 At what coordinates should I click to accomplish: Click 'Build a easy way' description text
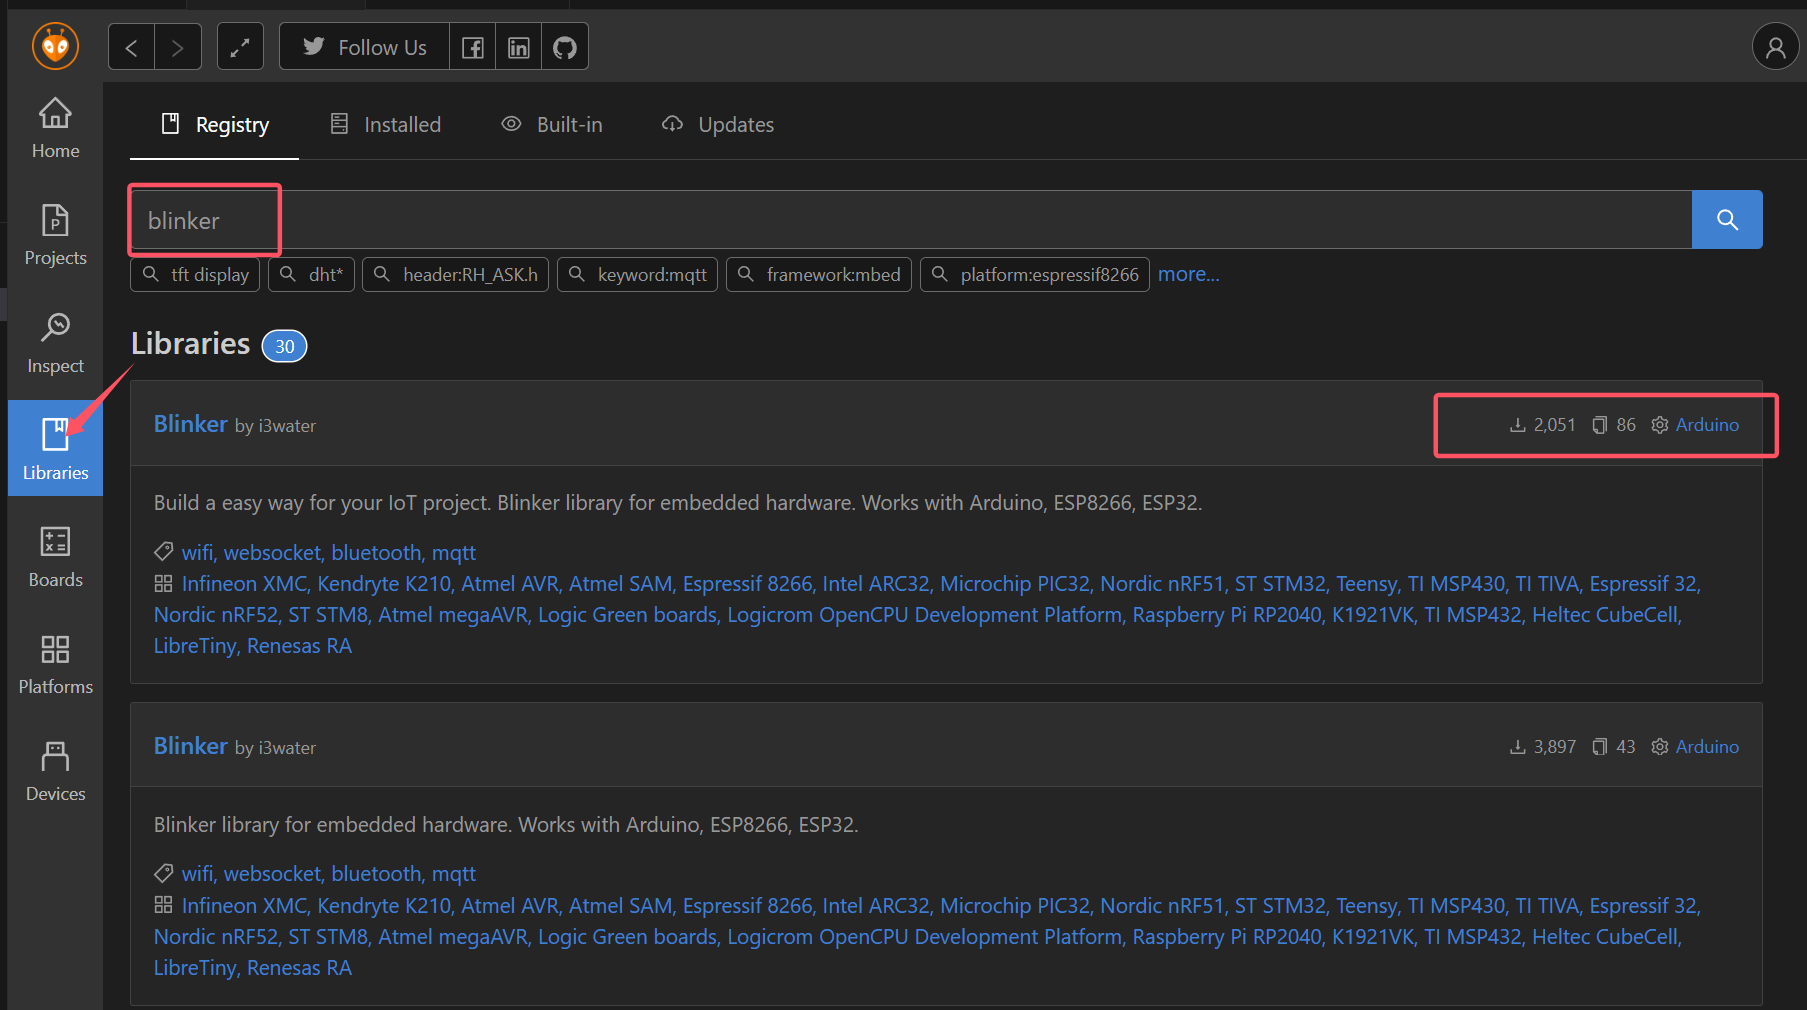click(678, 503)
